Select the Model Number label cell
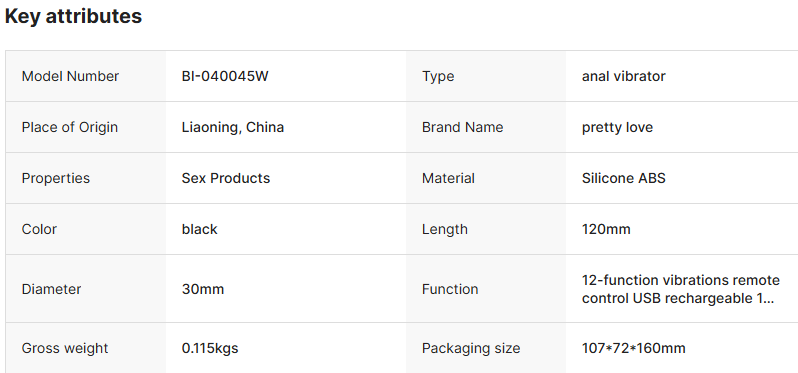This screenshot has height=373, width=798. [86, 76]
